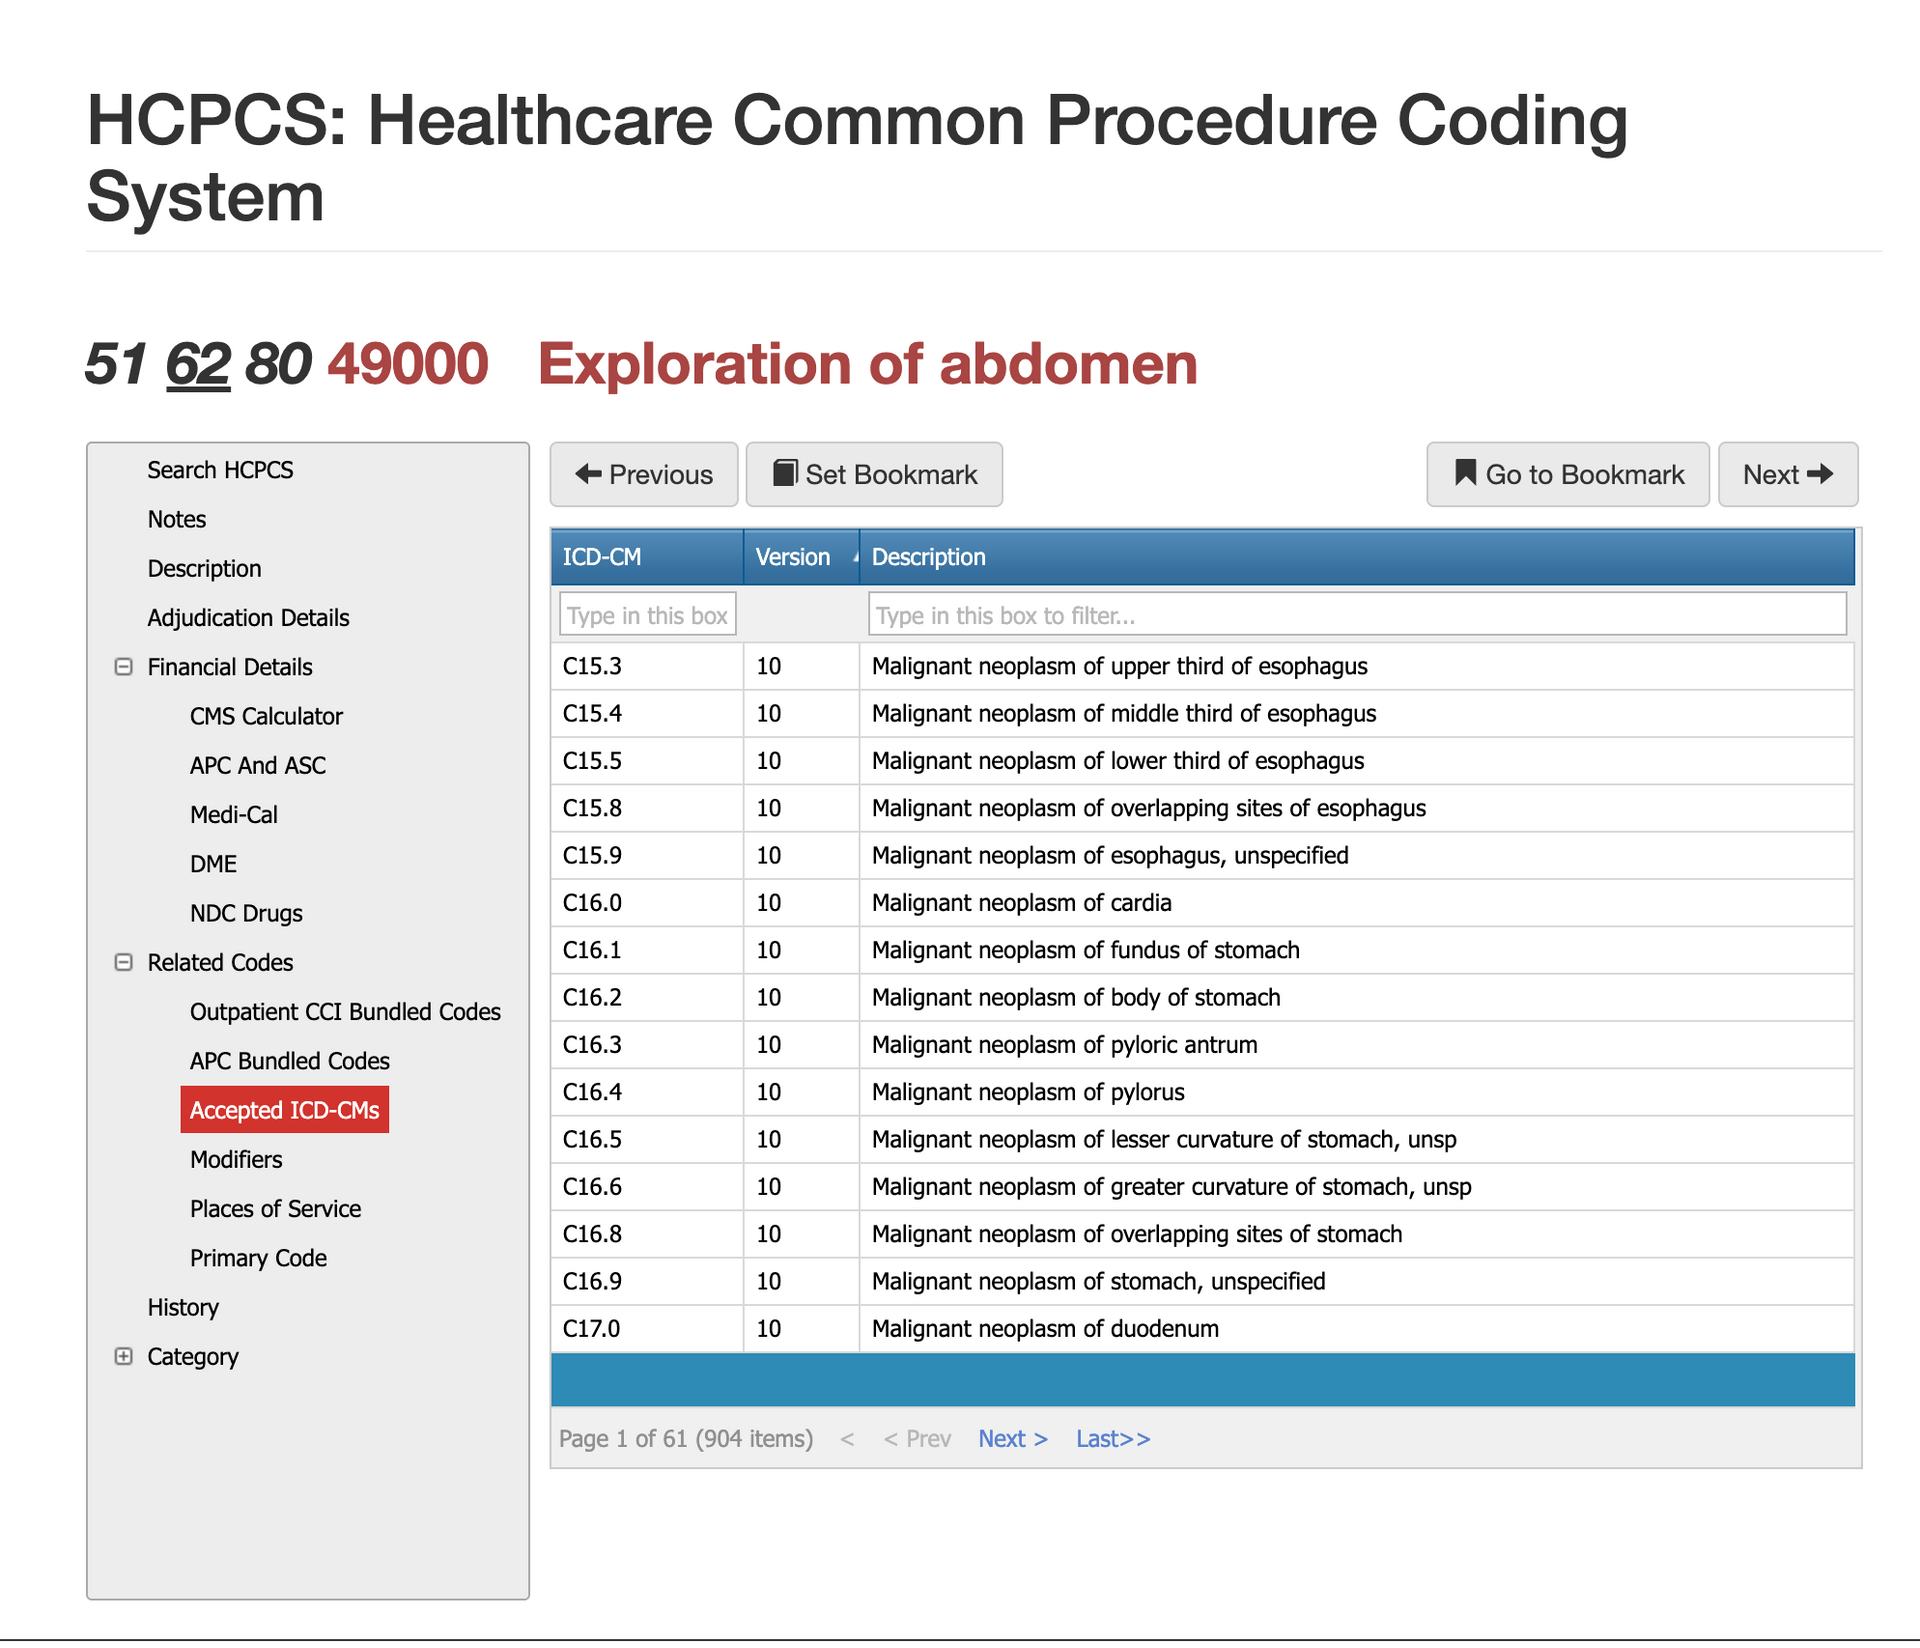Open the Modifiers sidebar entry
Screen dimensions: 1920x1648
tap(236, 1159)
